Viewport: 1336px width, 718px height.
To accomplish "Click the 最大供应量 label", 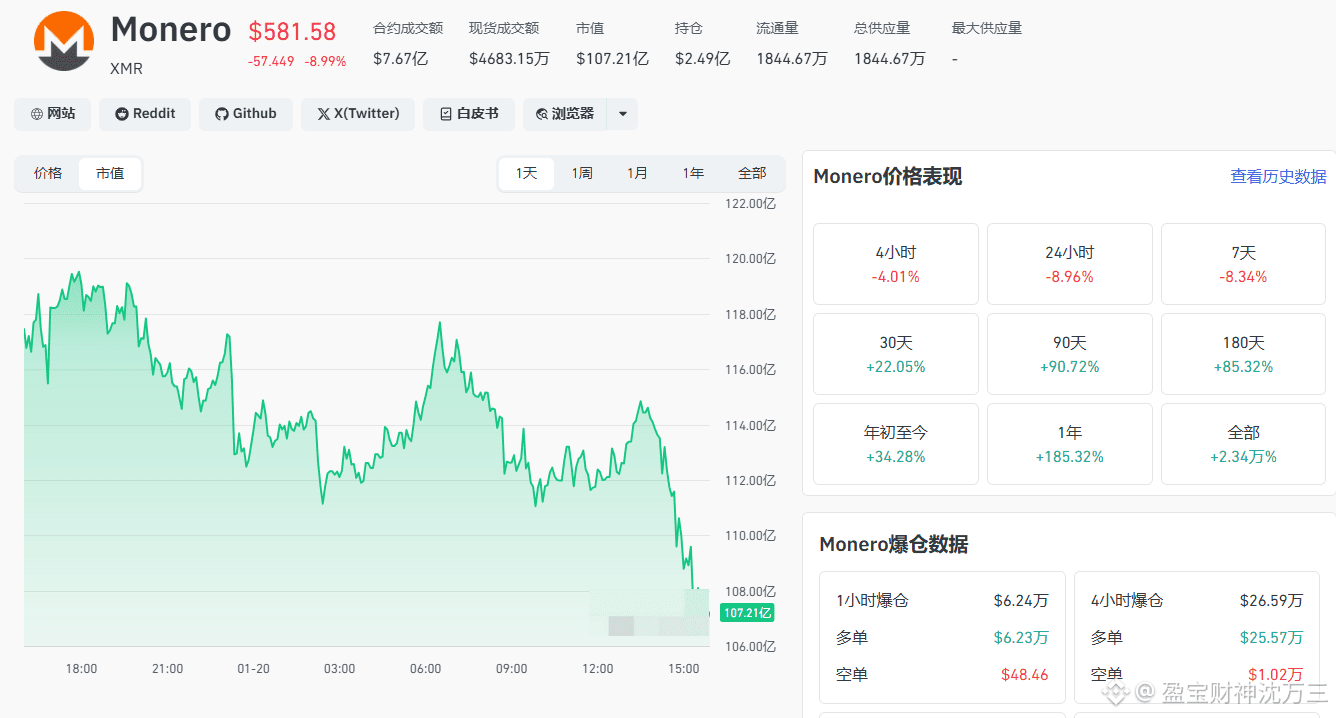I will point(987,28).
